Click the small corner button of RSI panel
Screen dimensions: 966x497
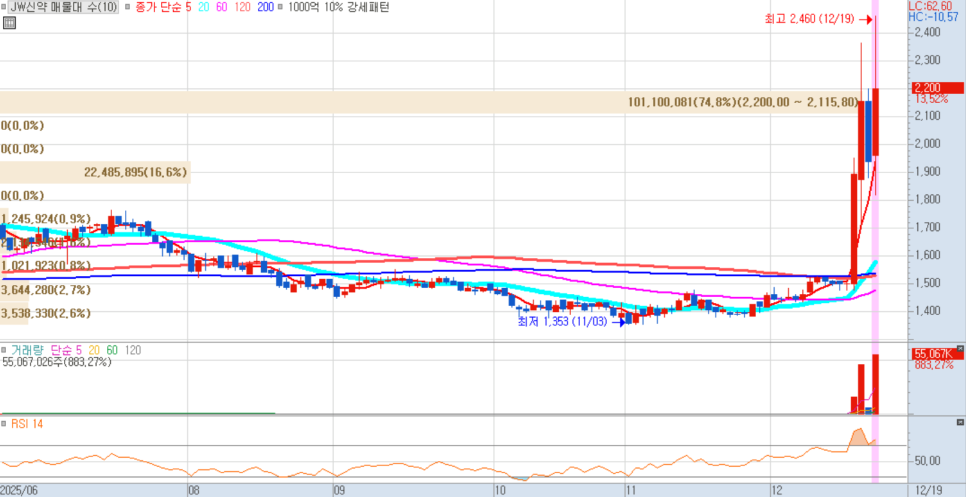pyautogui.click(x=959, y=422)
